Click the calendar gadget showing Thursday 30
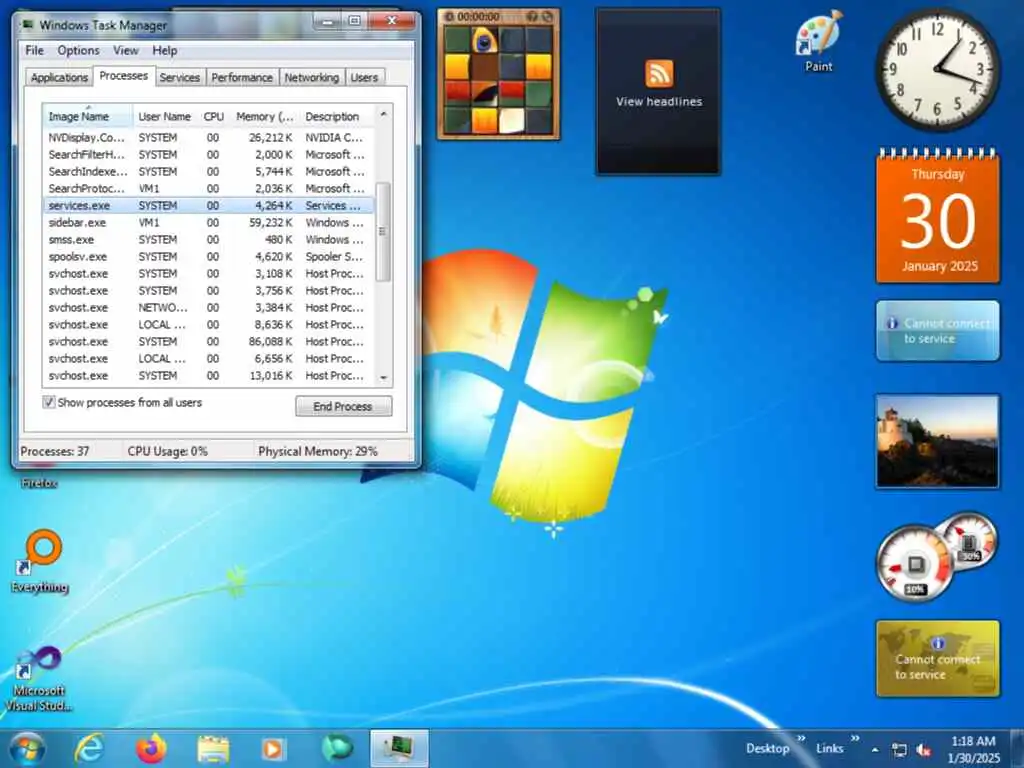The width and height of the screenshot is (1024, 768). [938, 217]
